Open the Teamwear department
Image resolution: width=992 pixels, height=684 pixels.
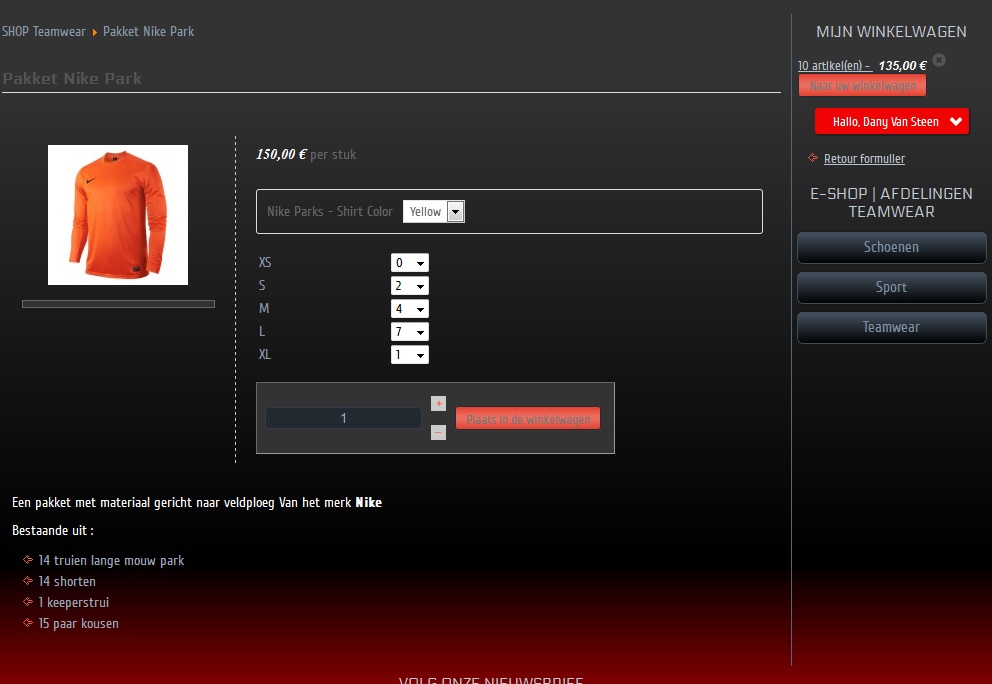(891, 327)
